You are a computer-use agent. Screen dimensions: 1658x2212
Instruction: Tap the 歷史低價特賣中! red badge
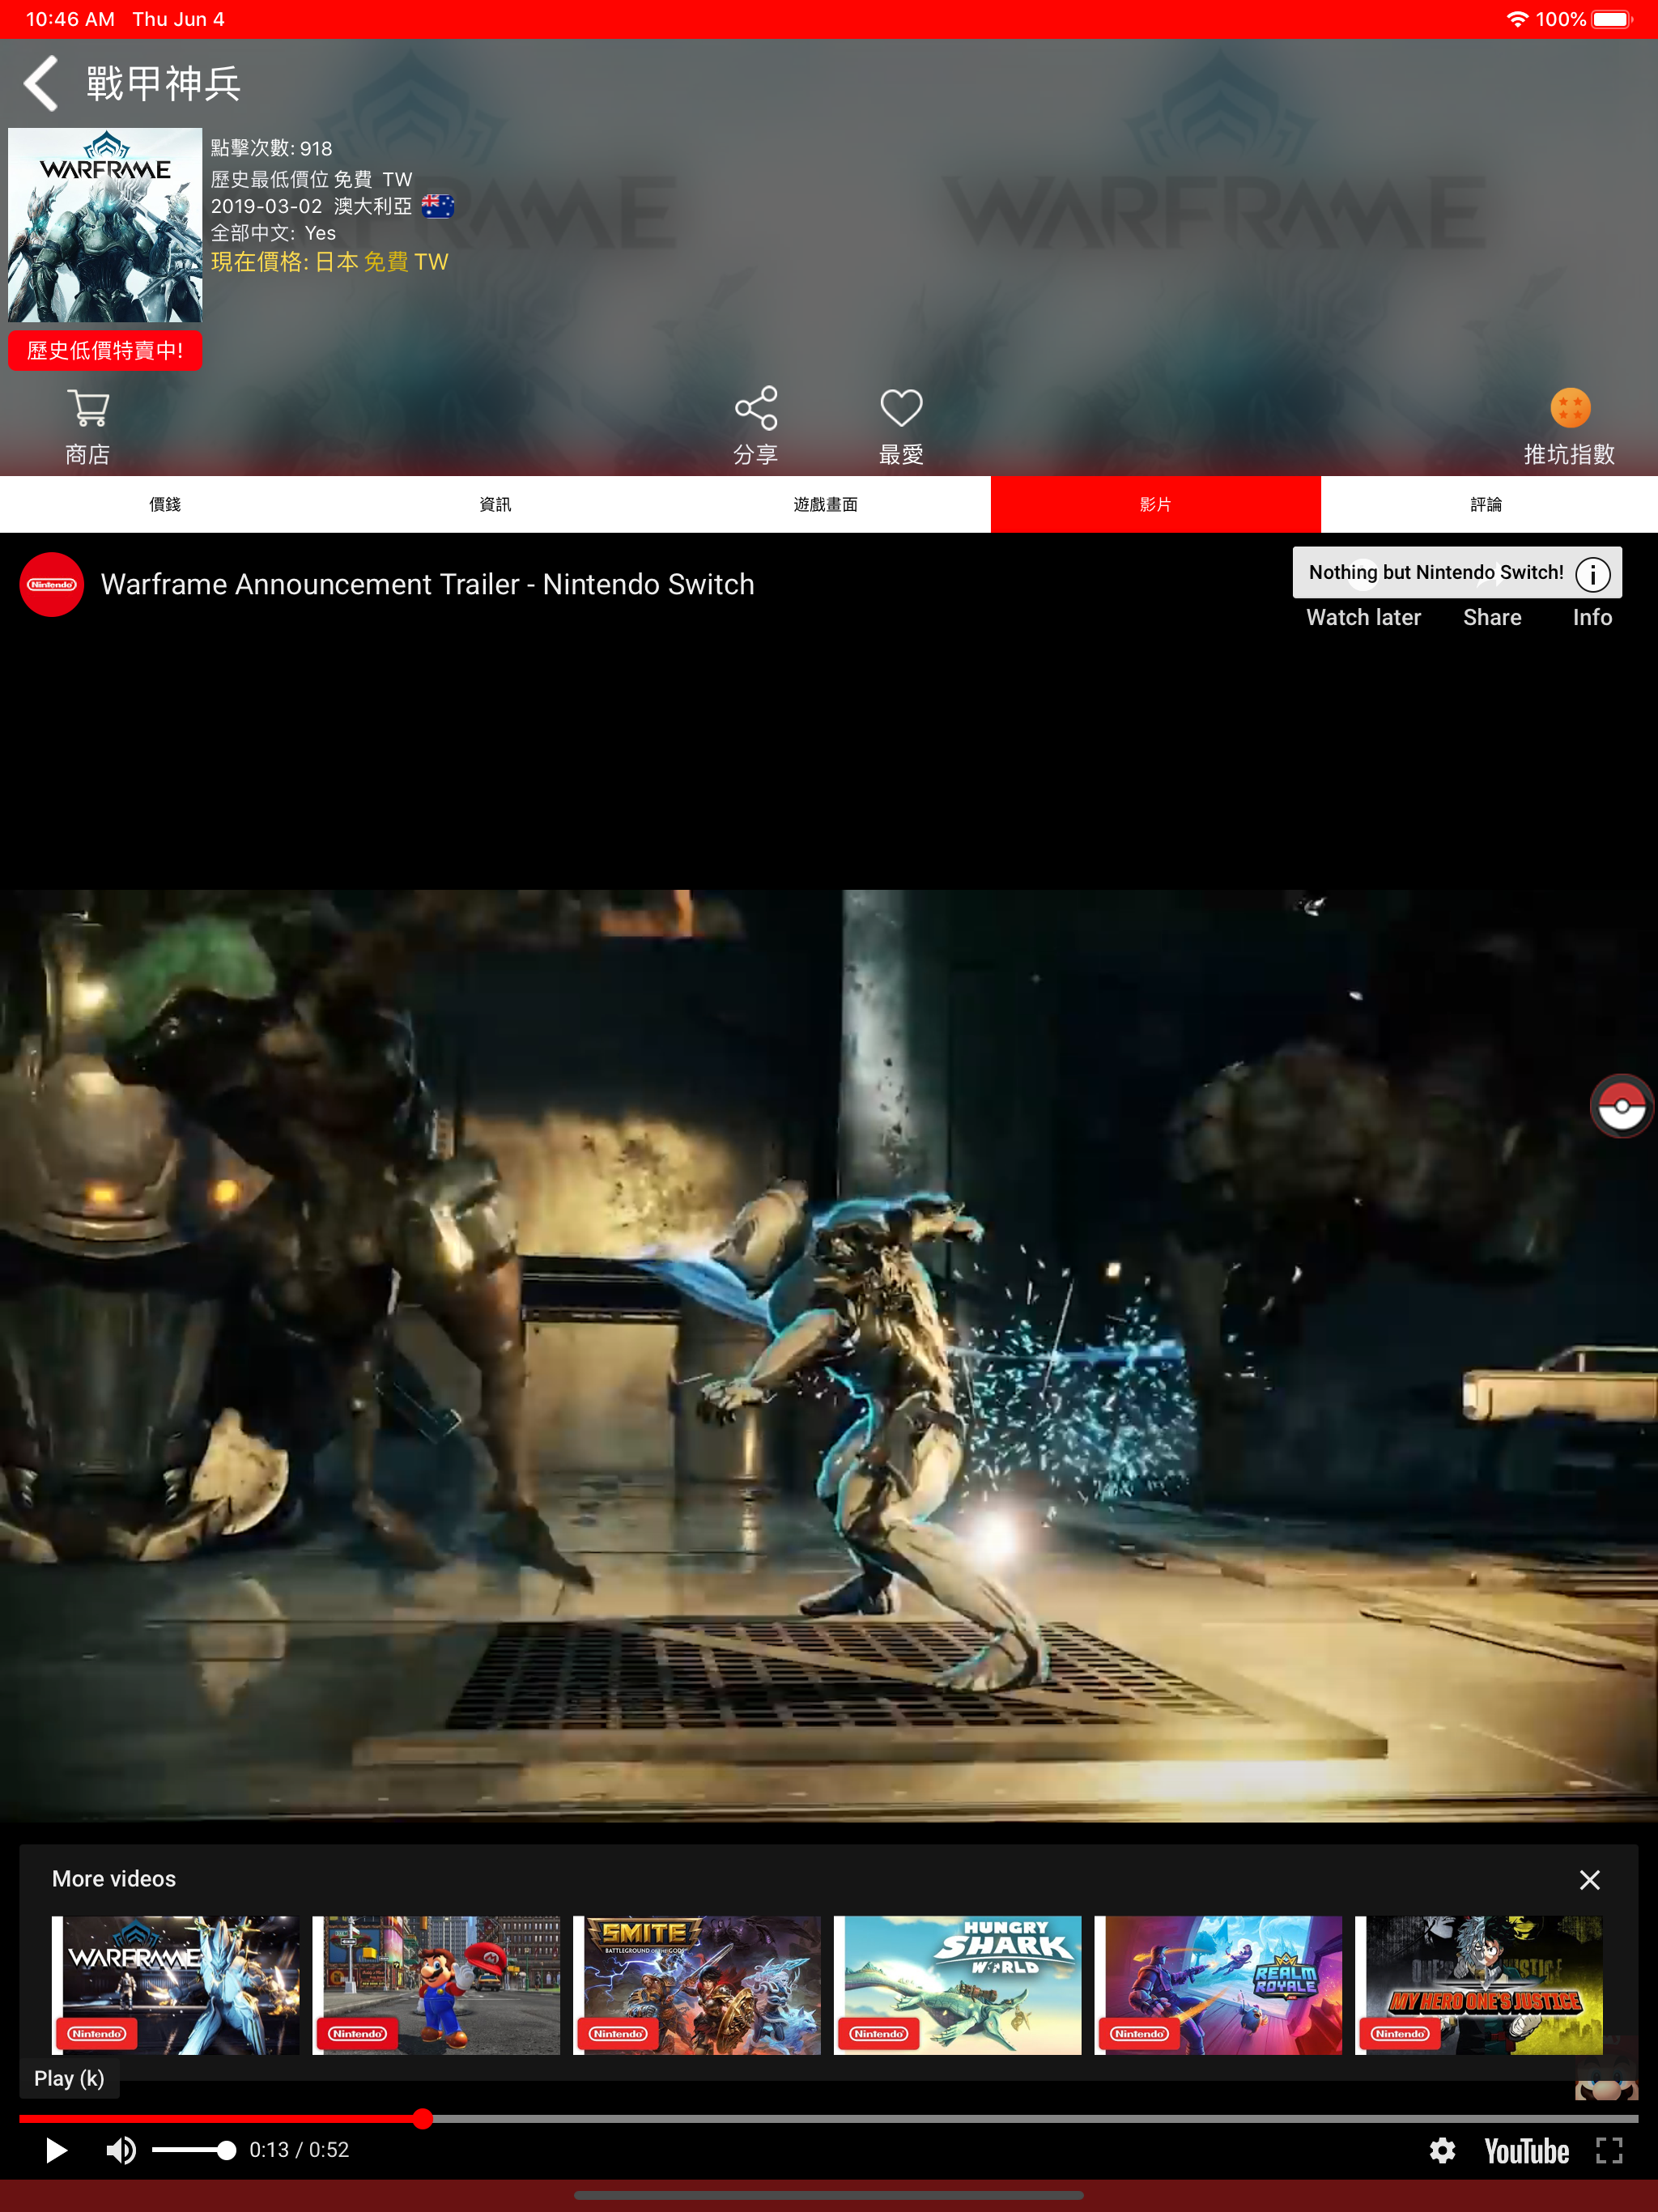105,351
